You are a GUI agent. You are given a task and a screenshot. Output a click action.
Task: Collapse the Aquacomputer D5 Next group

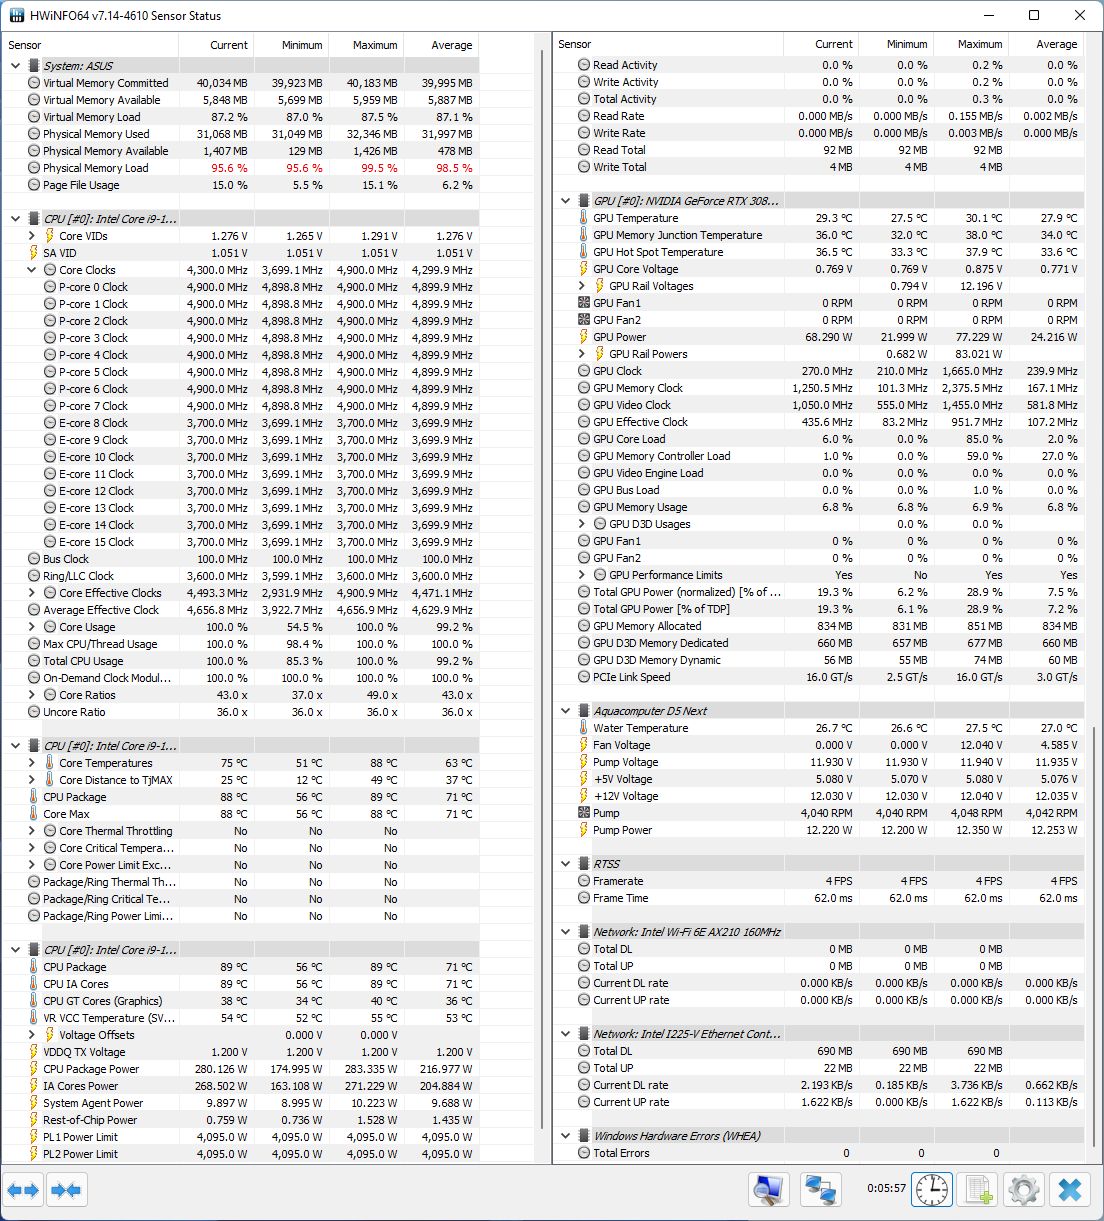[566, 711]
